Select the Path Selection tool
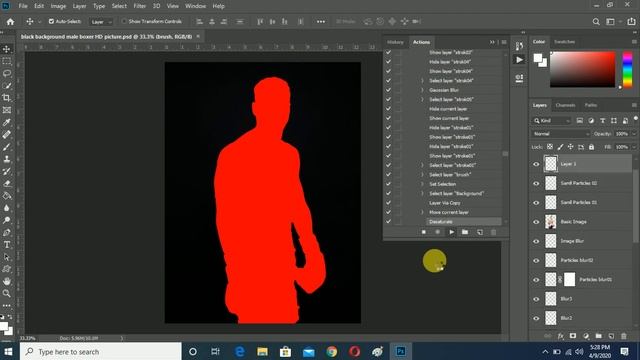Viewport: 640px width, 360px height. click(x=7, y=257)
